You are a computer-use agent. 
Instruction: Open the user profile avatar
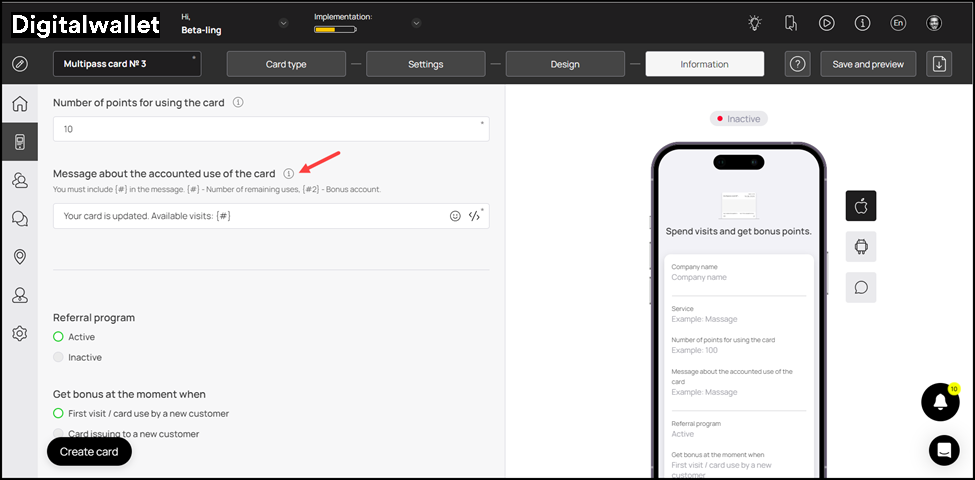[x=933, y=24]
